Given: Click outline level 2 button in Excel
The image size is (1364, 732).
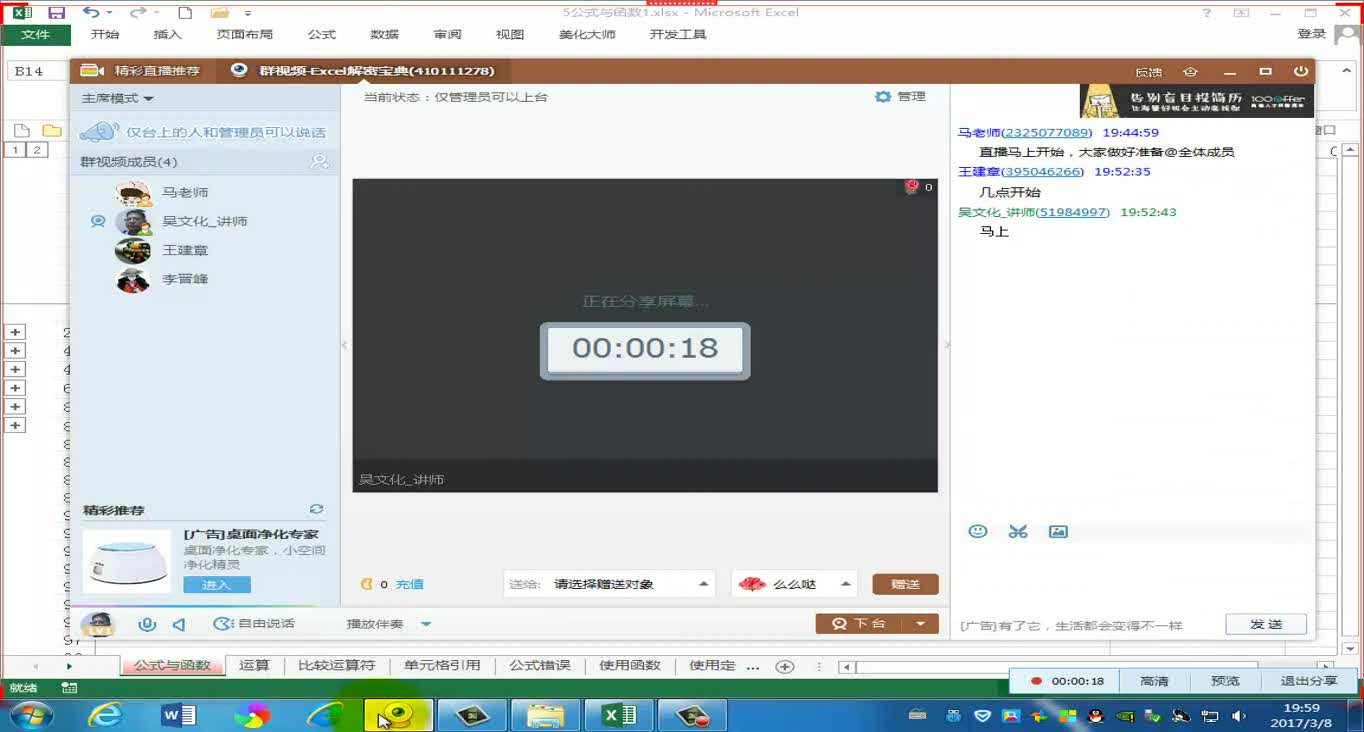Looking at the screenshot, I should pyautogui.click(x=37, y=150).
